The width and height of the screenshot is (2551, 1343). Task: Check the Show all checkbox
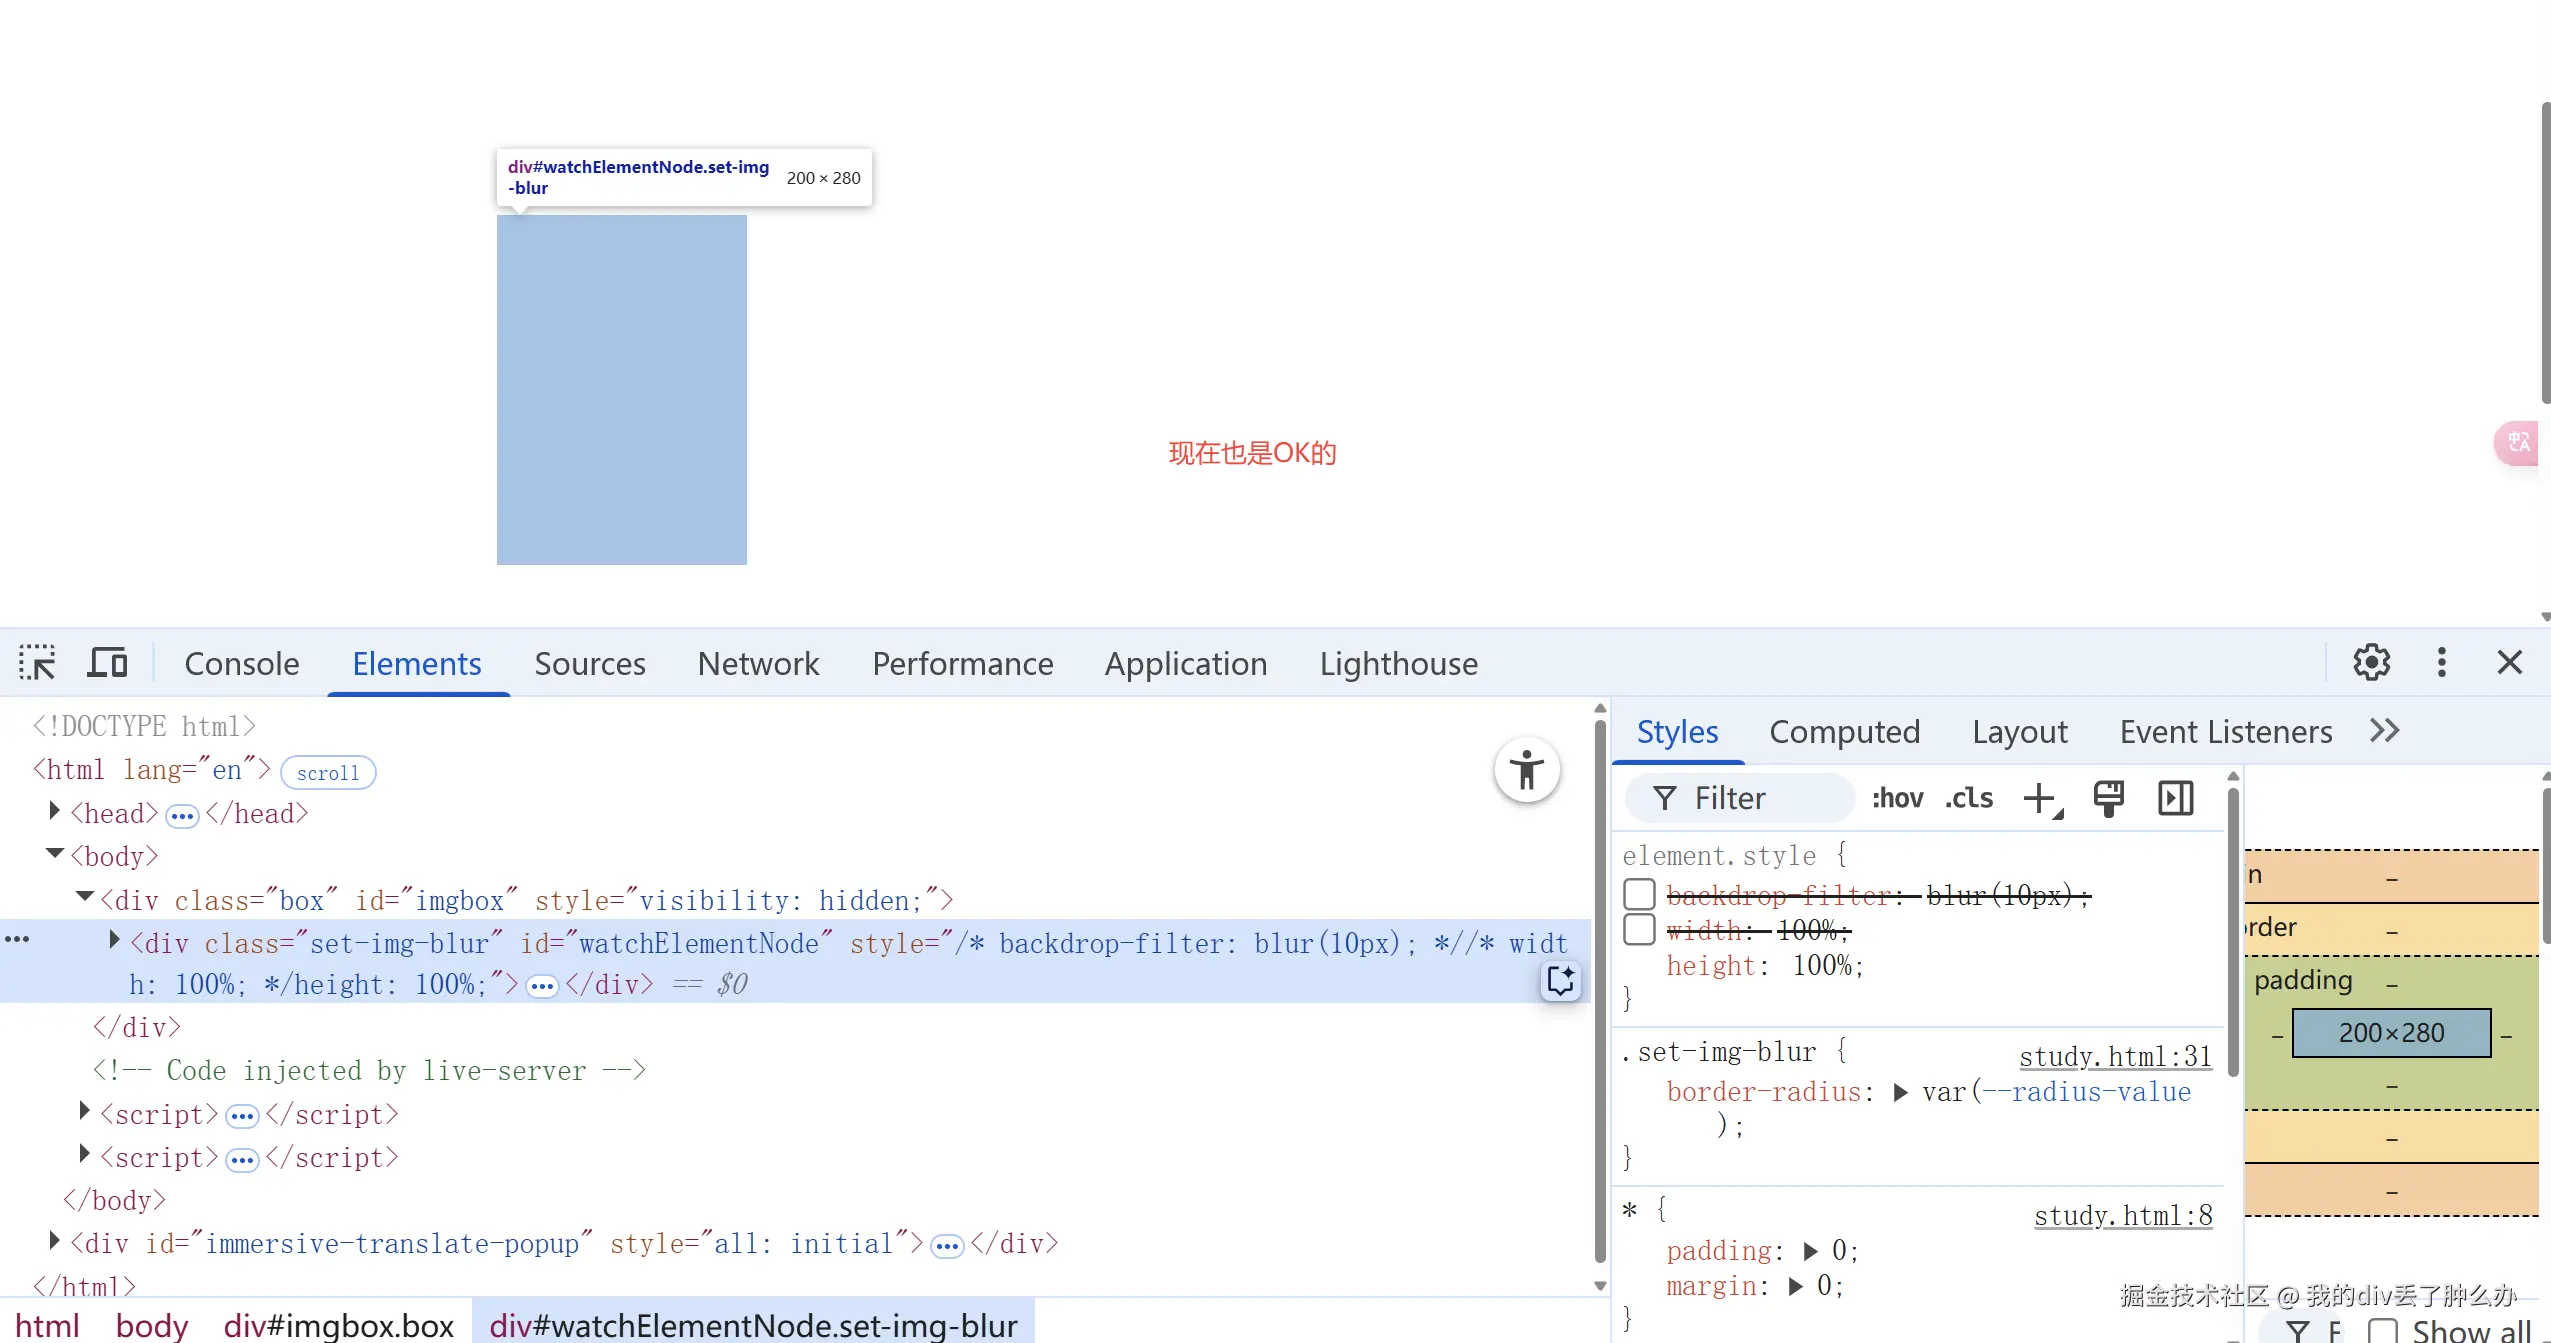coord(2382,1331)
